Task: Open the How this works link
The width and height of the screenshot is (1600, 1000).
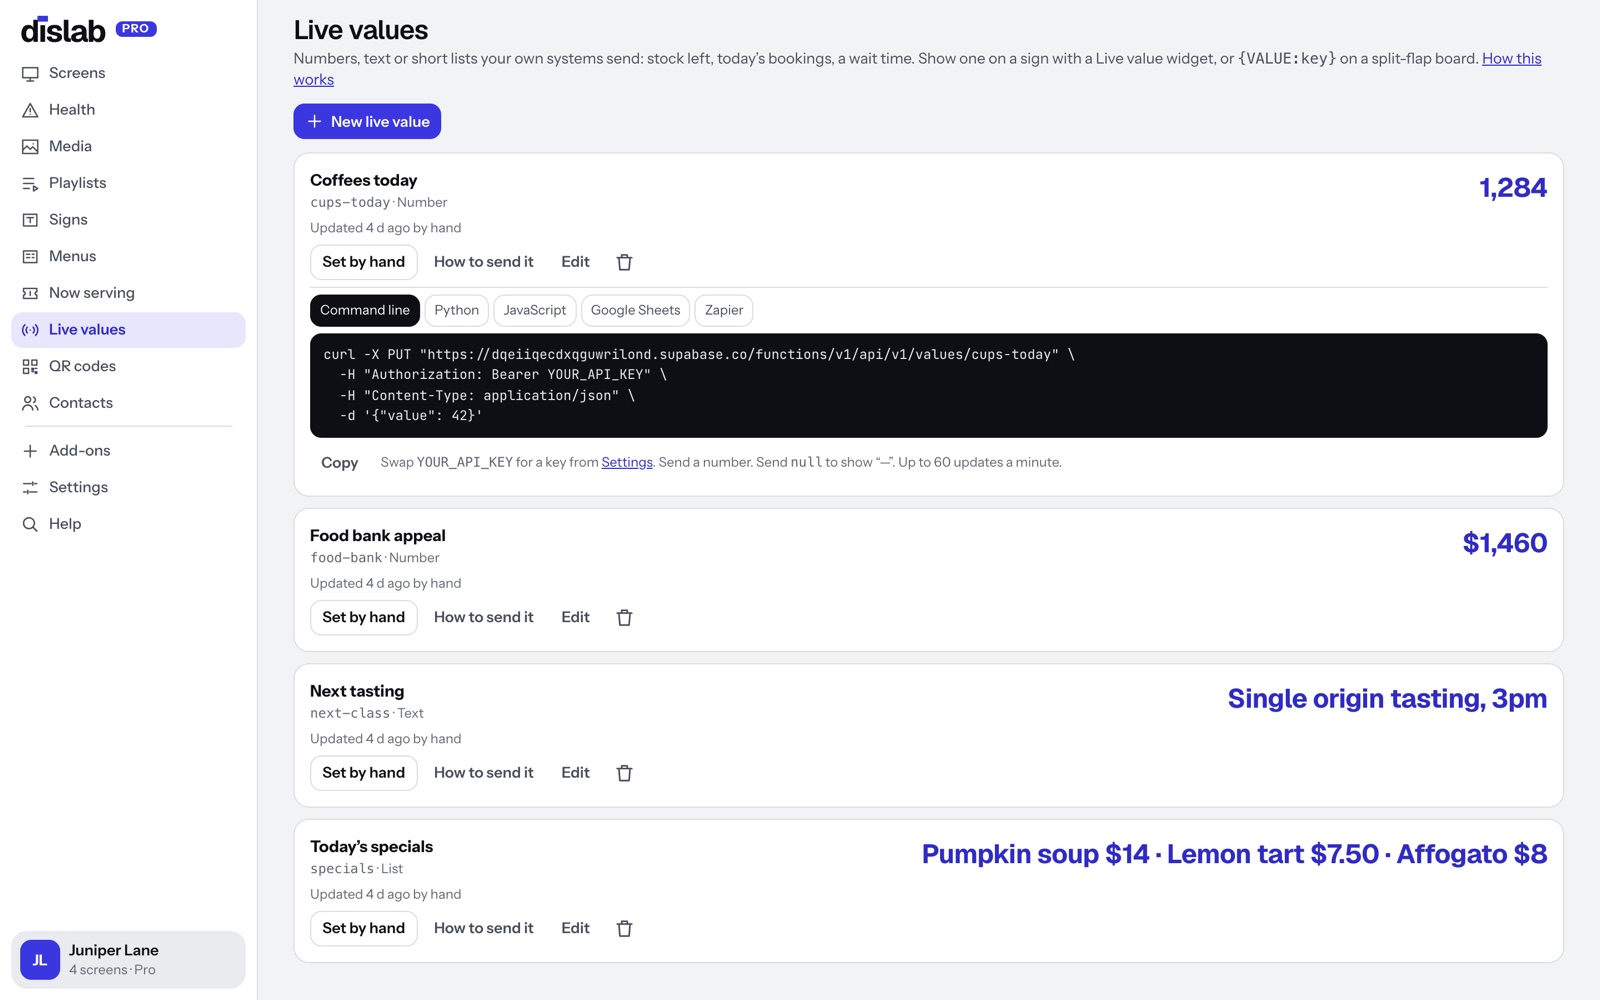Action: 1511,59
